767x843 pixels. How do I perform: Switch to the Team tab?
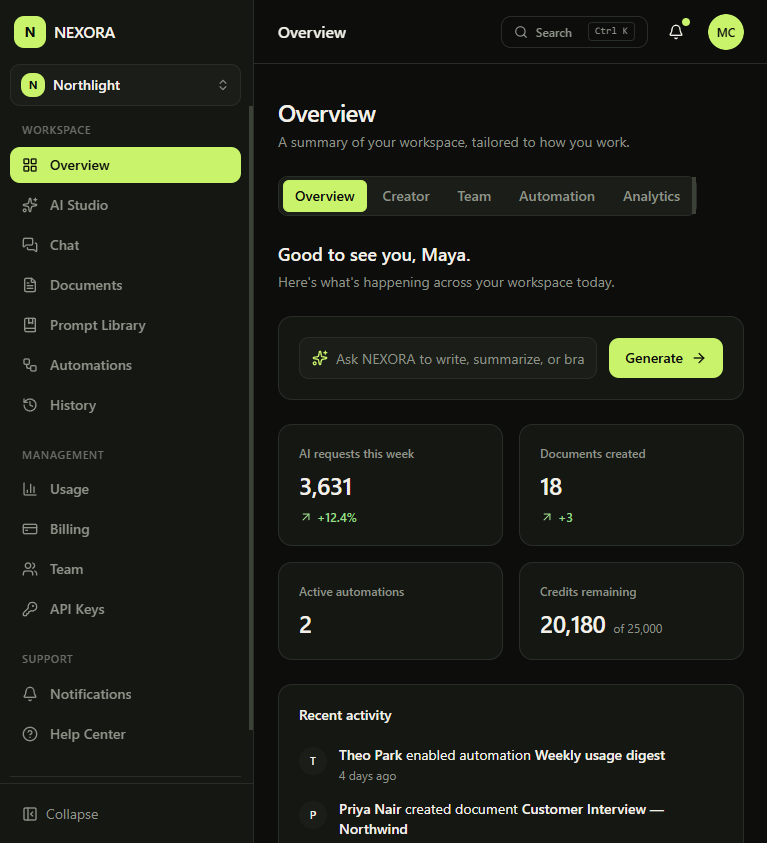pyautogui.click(x=474, y=196)
